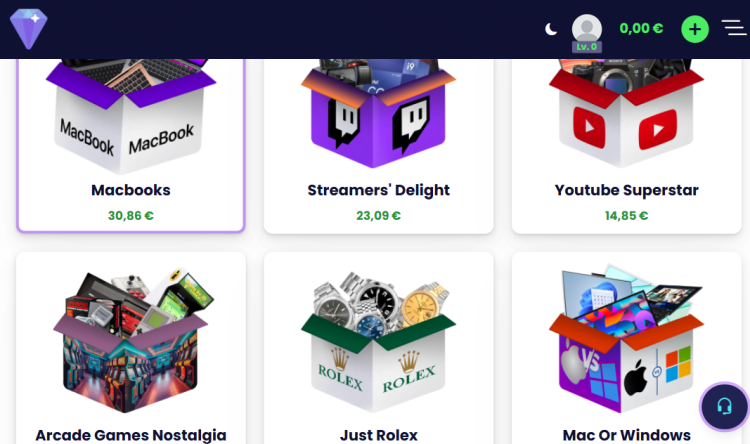Viewport: 750px width, 444px height.
Task: Open live support headset chat button
Action: pyautogui.click(x=725, y=407)
